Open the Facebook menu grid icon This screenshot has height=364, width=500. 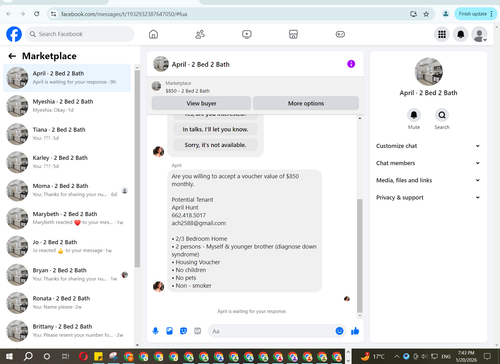tap(442, 34)
